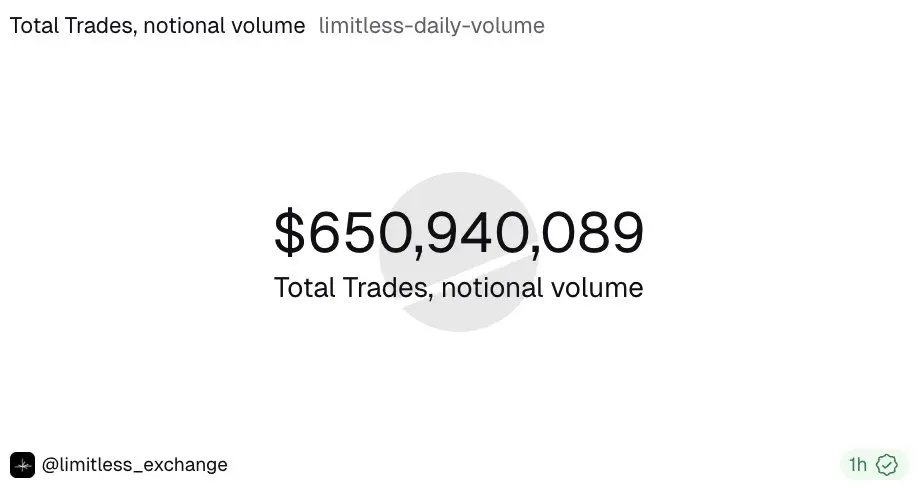Select the $650,940,089 counter value
918x492 pixels.
click(459, 233)
